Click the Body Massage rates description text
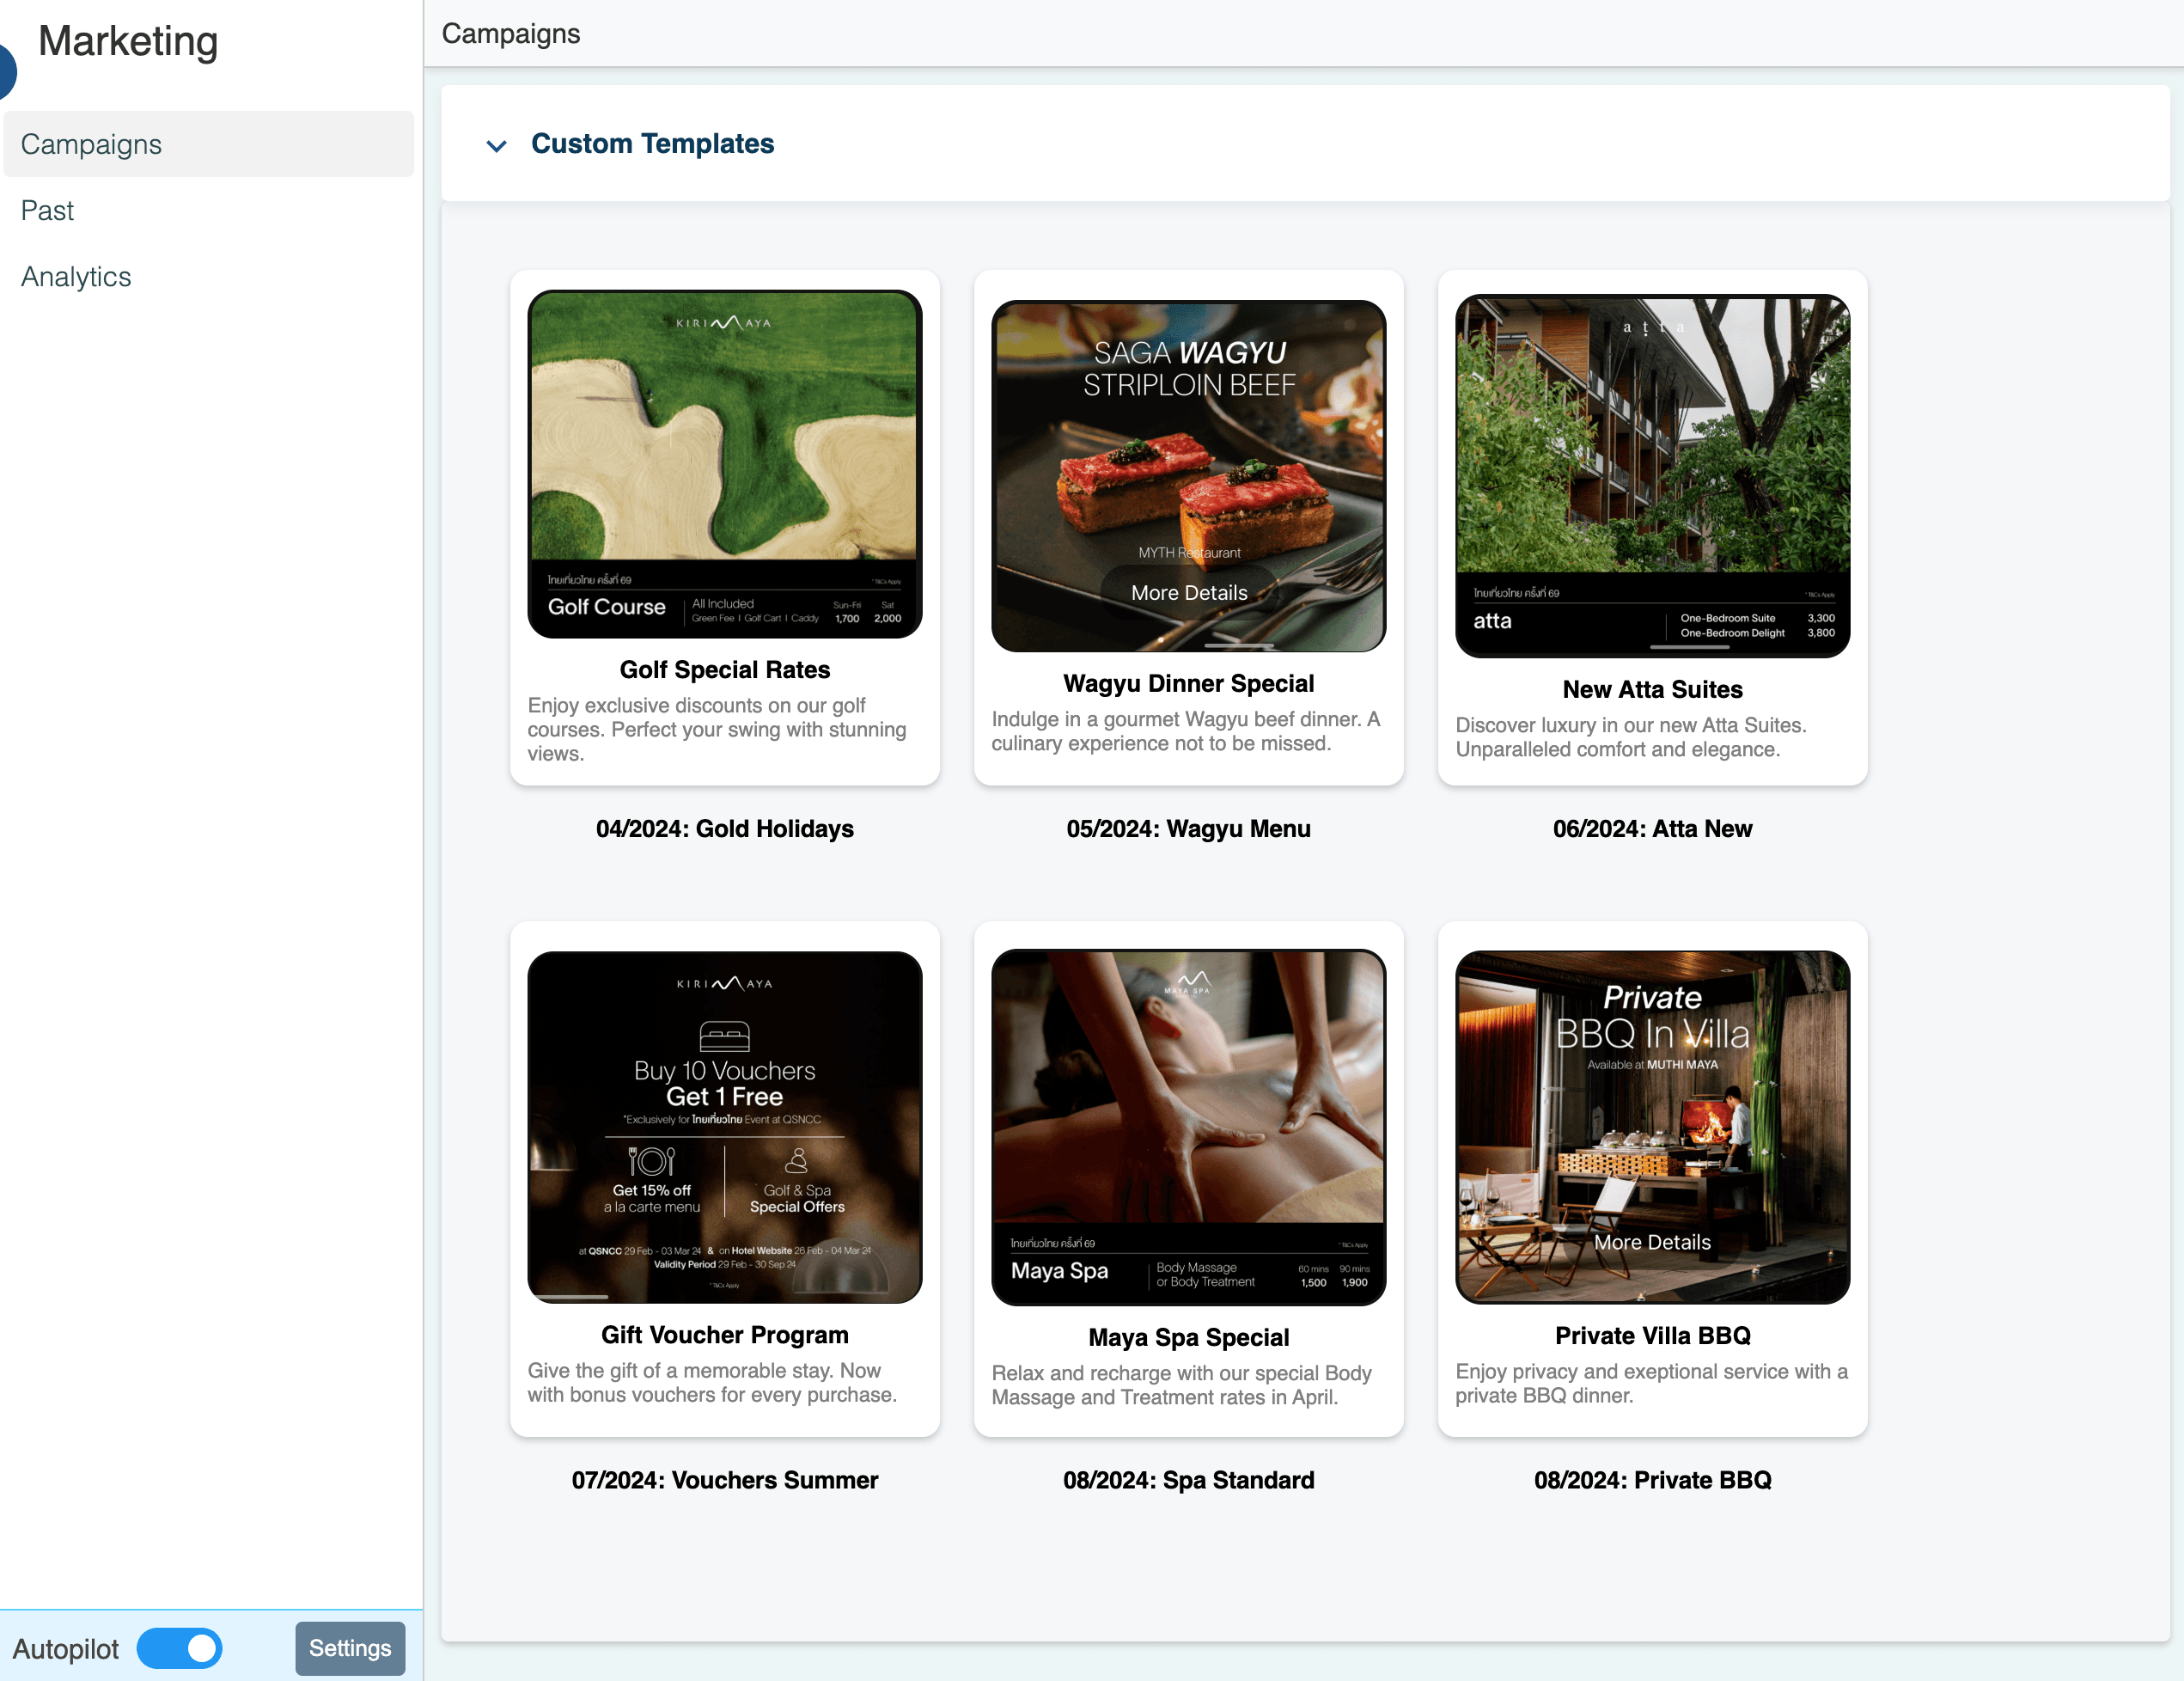The image size is (2184, 1681). coord(1182,1385)
